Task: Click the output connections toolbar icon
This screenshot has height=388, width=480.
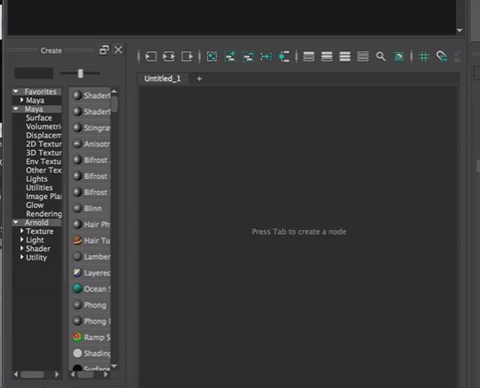Action: click(187, 56)
